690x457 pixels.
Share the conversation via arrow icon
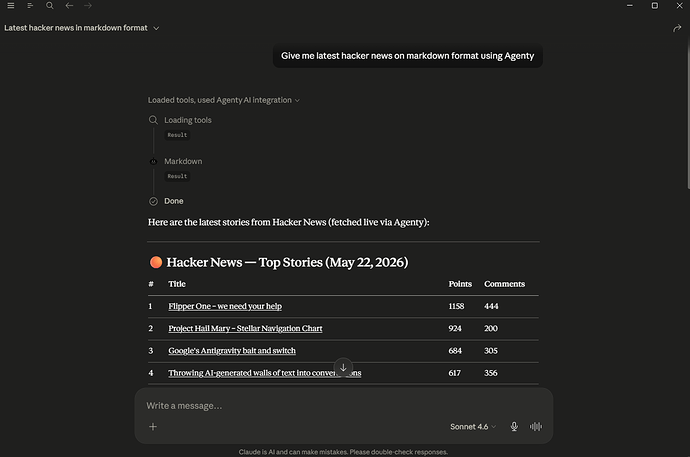677,29
